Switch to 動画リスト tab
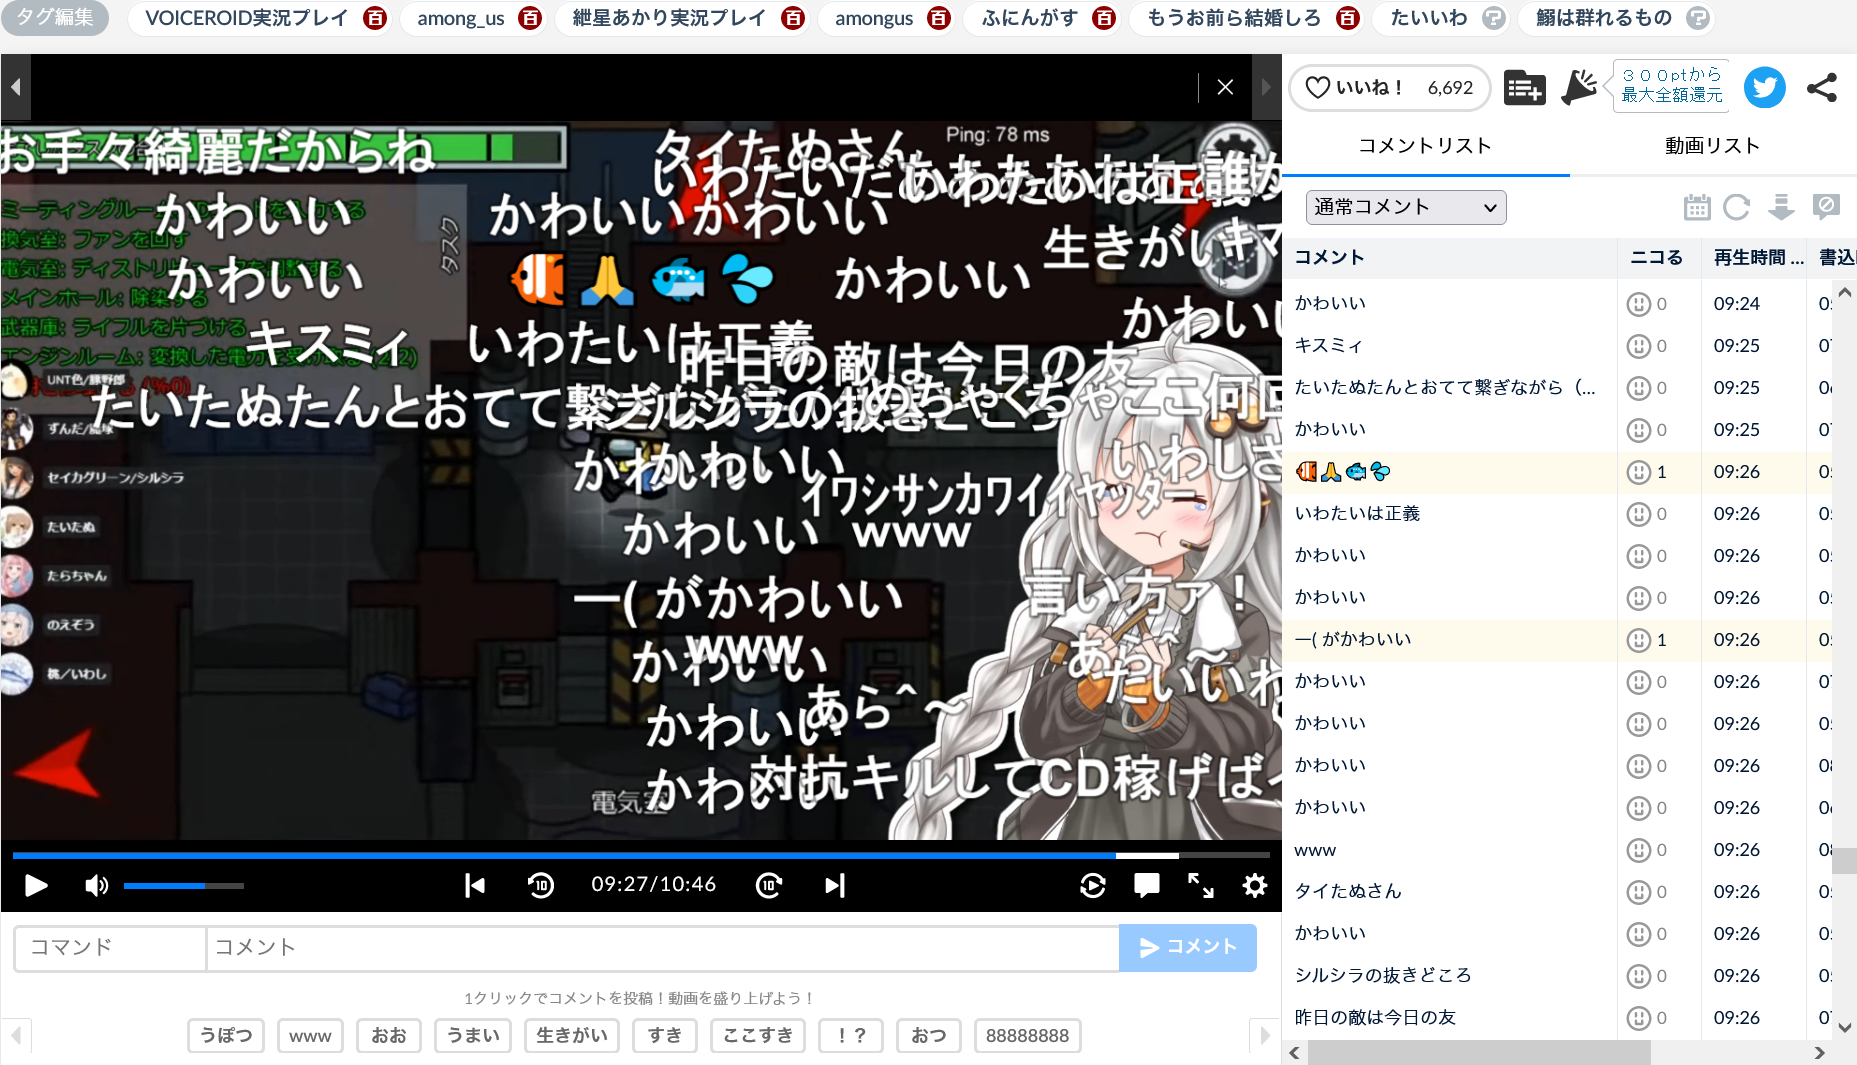1857x1065 pixels. pyautogui.click(x=1712, y=146)
